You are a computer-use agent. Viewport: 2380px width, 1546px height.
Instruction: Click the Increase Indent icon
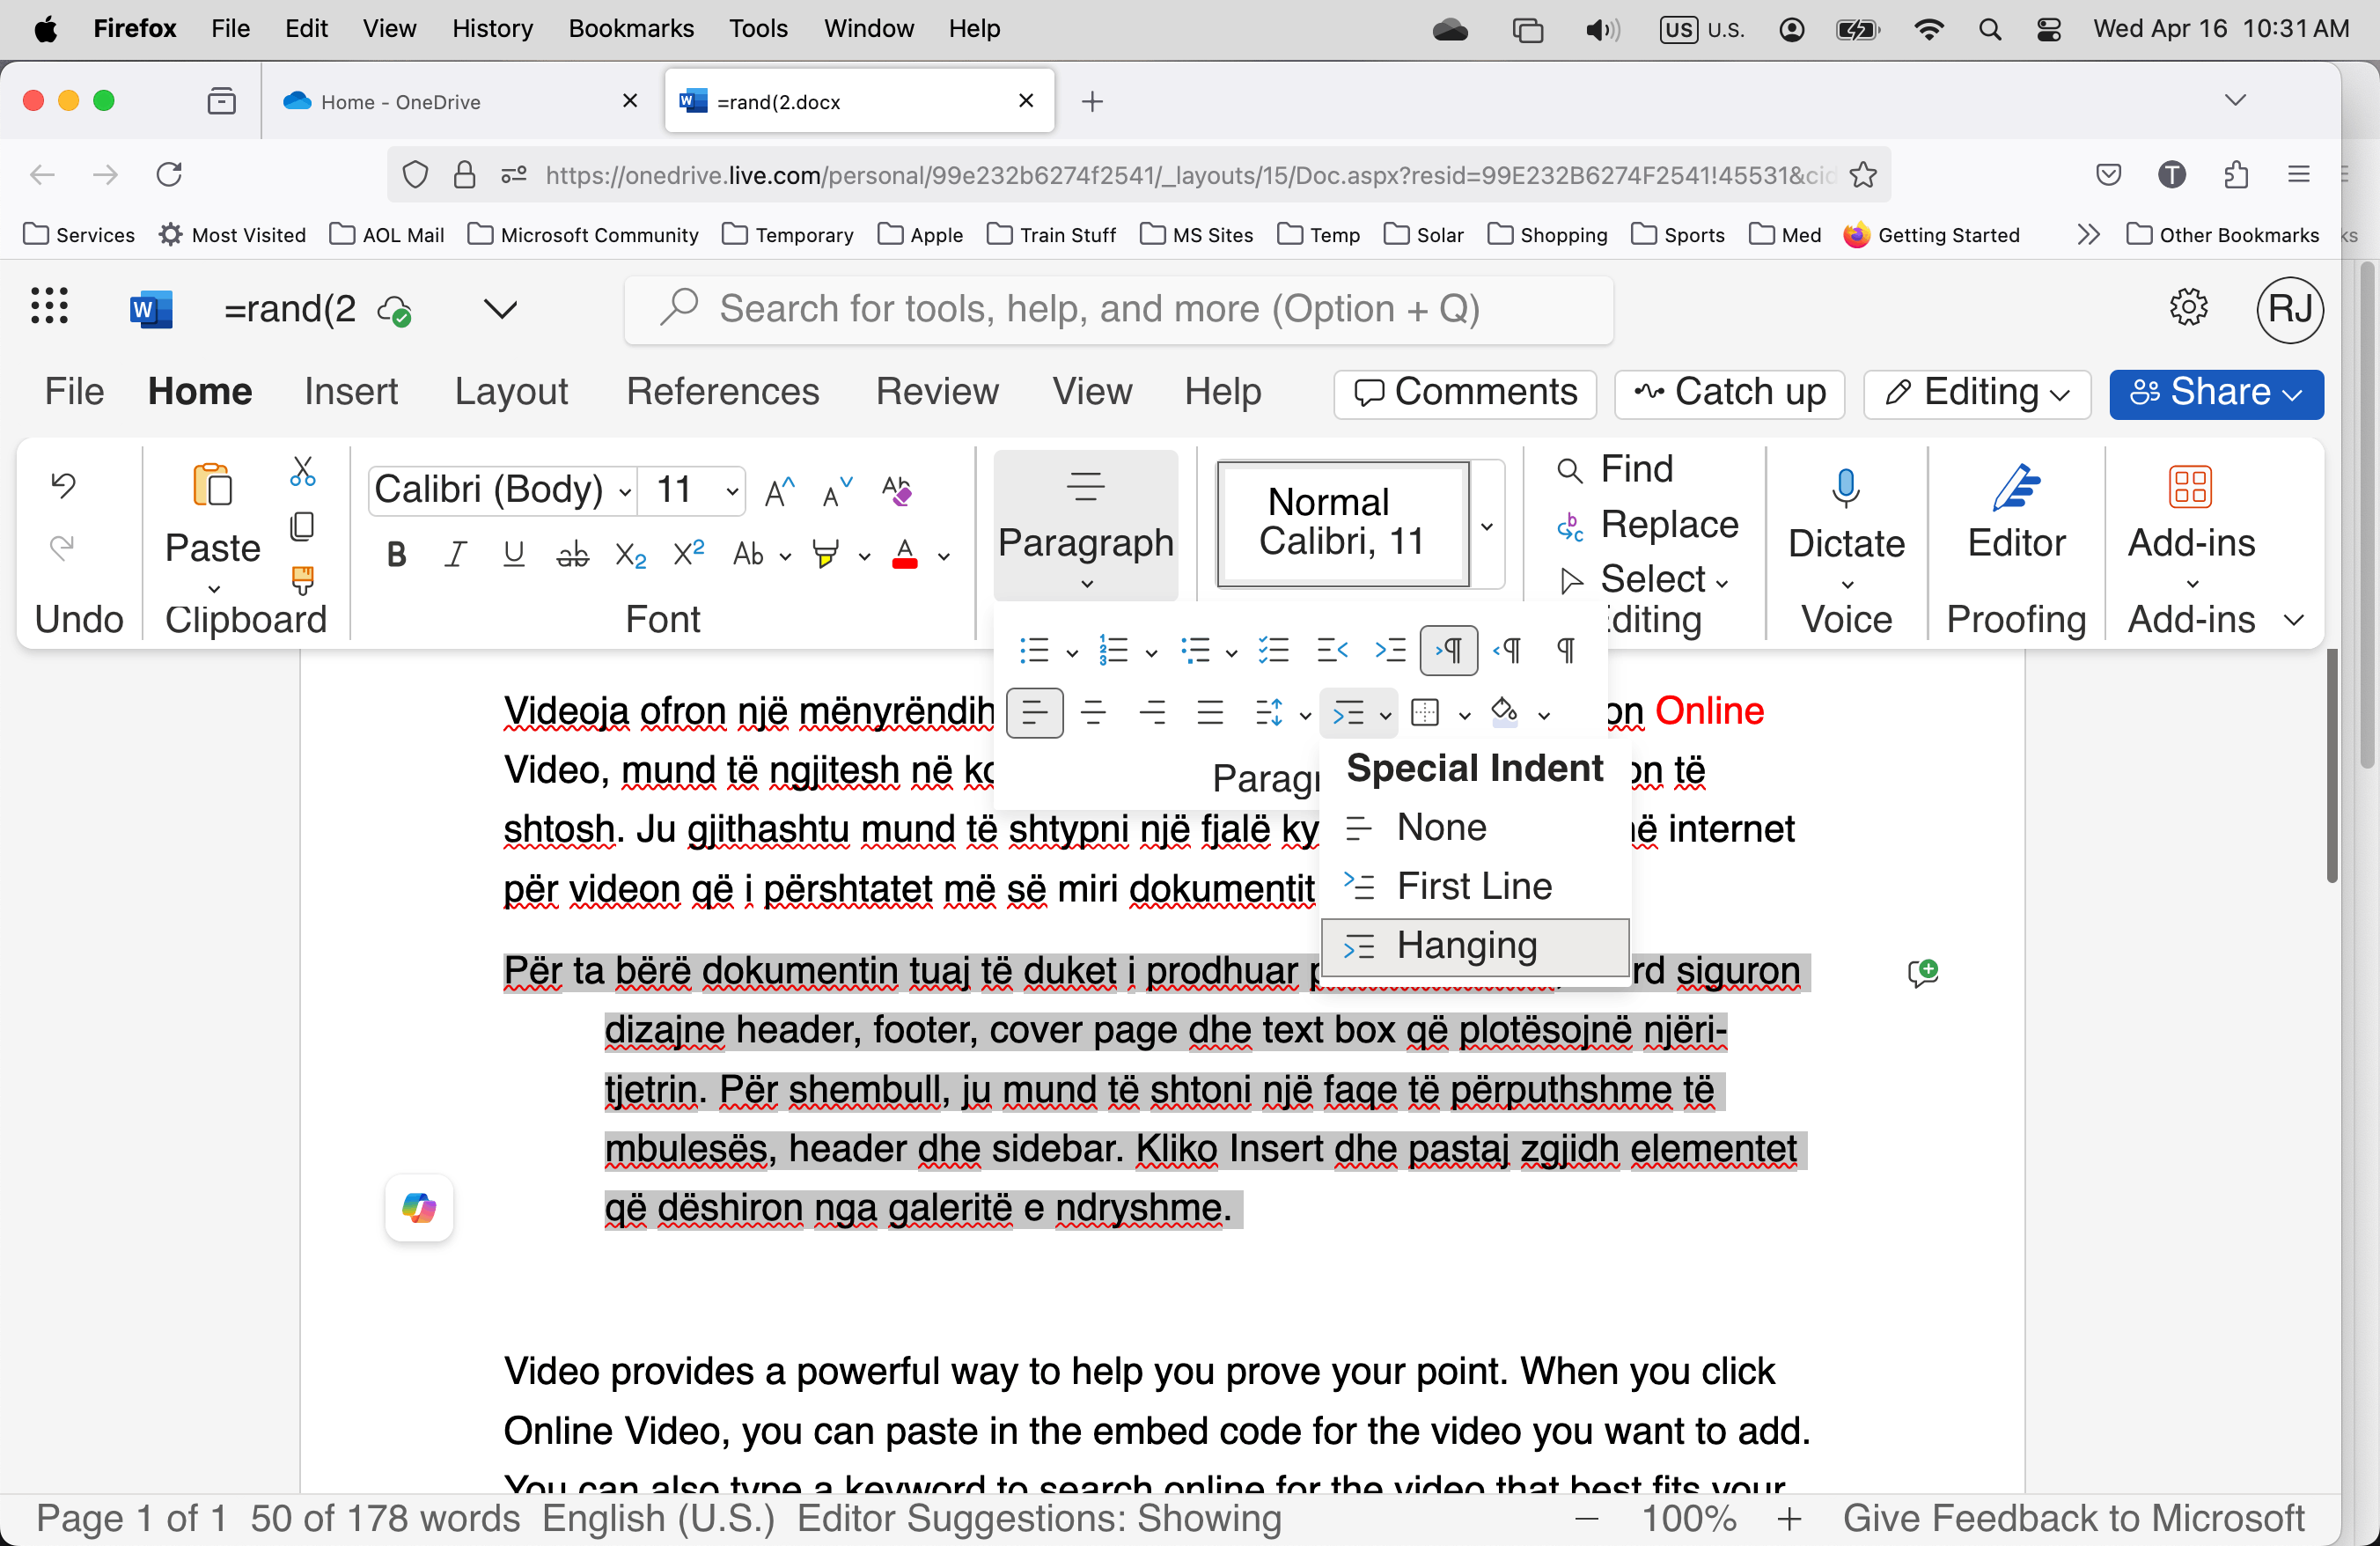click(x=1390, y=651)
